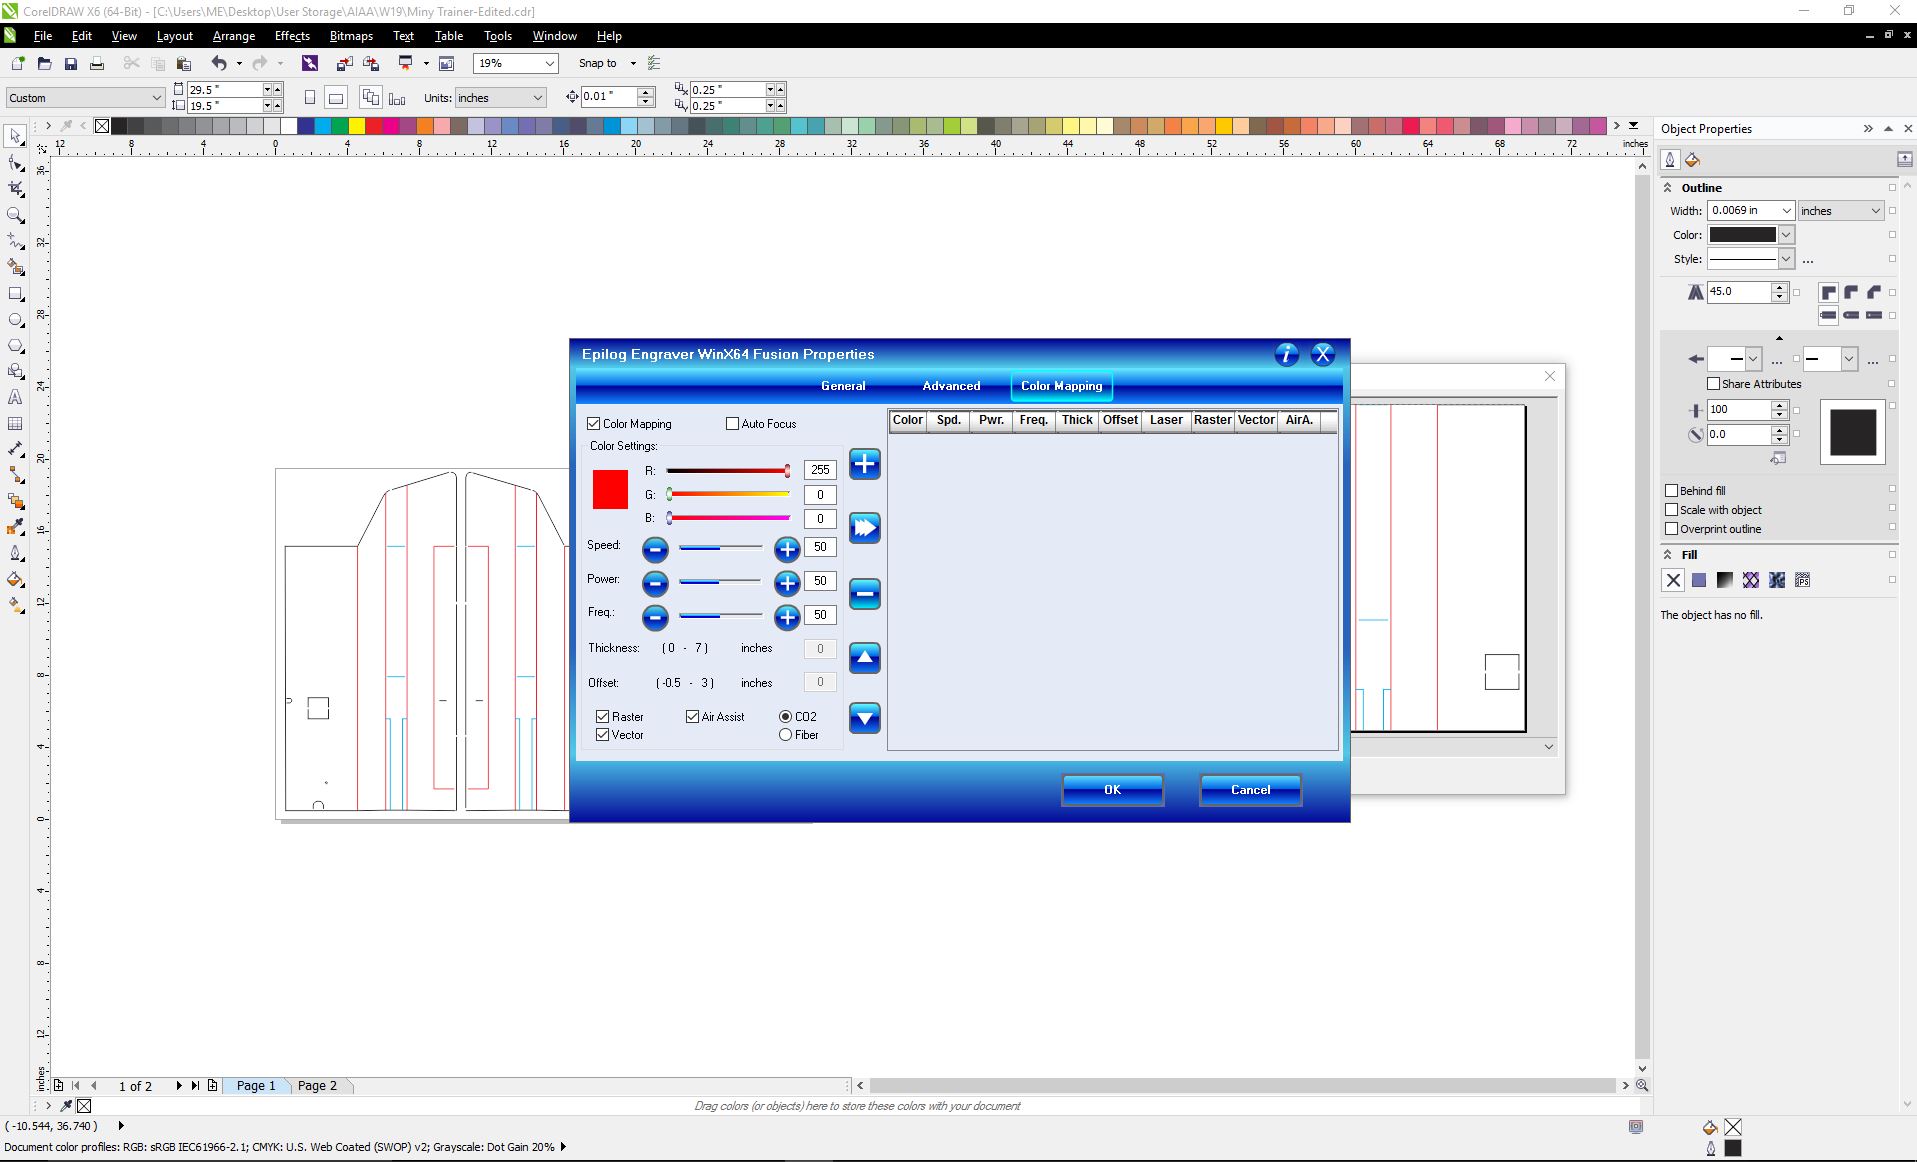This screenshot has width=1917, height=1162.
Task: Create a new document from toolbar
Action: (x=18, y=63)
